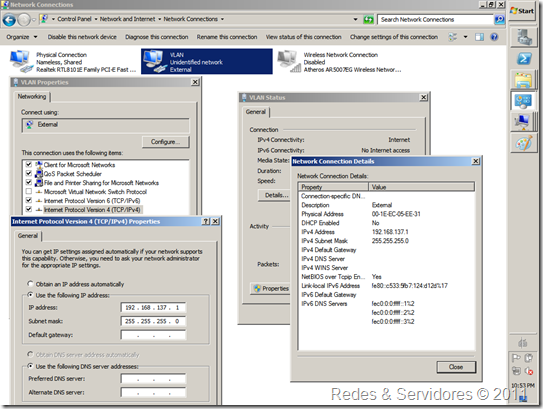
Task: Toggle File and Printer Sharing checkbox
Action: point(29,182)
